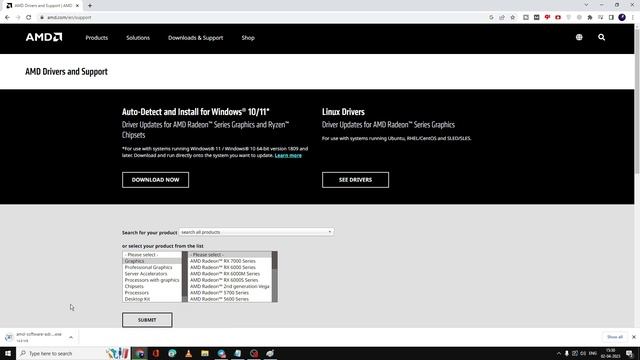Open the search all products dropdown
The image size is (640, 360).
pos(256,232)
